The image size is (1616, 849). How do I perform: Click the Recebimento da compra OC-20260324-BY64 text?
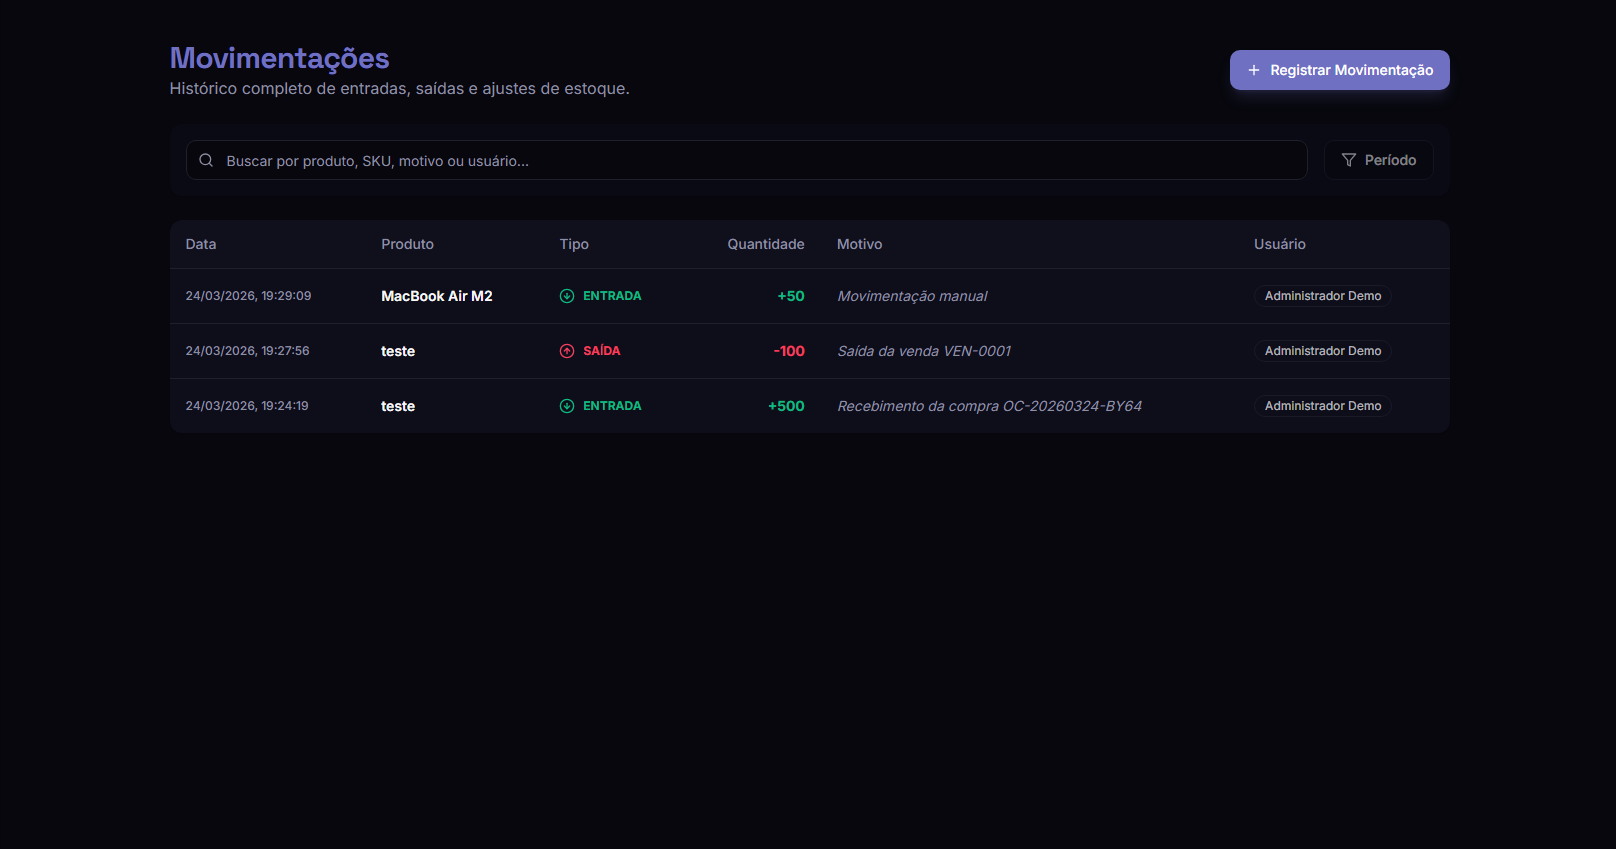tap(989, 406)
